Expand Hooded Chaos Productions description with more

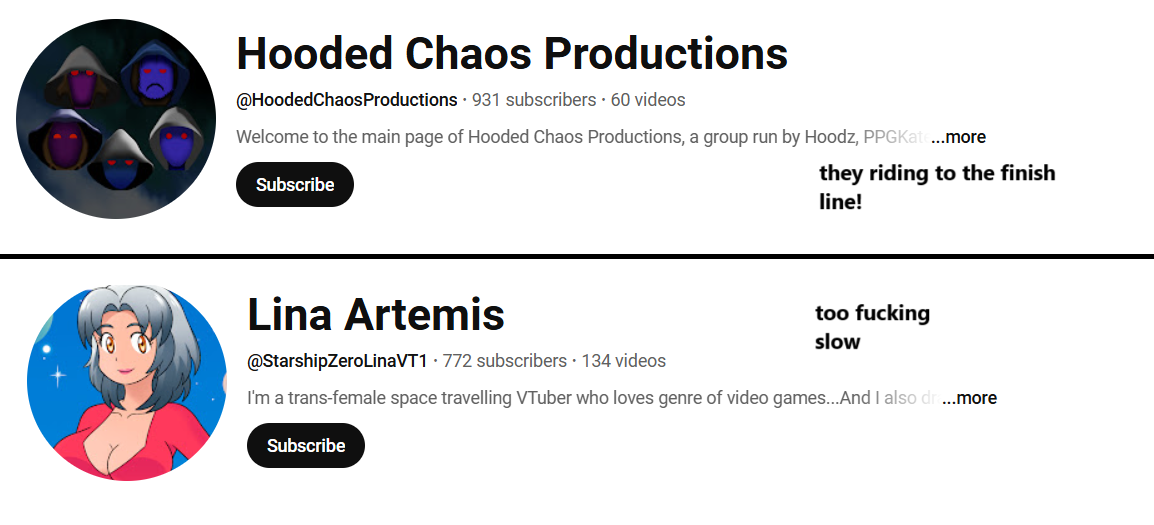click(958, 137)
